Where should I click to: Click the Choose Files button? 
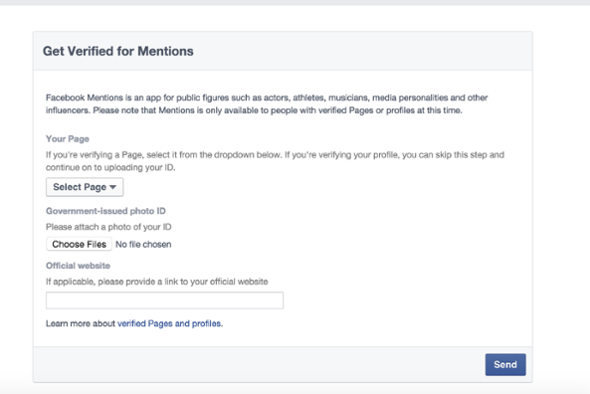point(79,244)
